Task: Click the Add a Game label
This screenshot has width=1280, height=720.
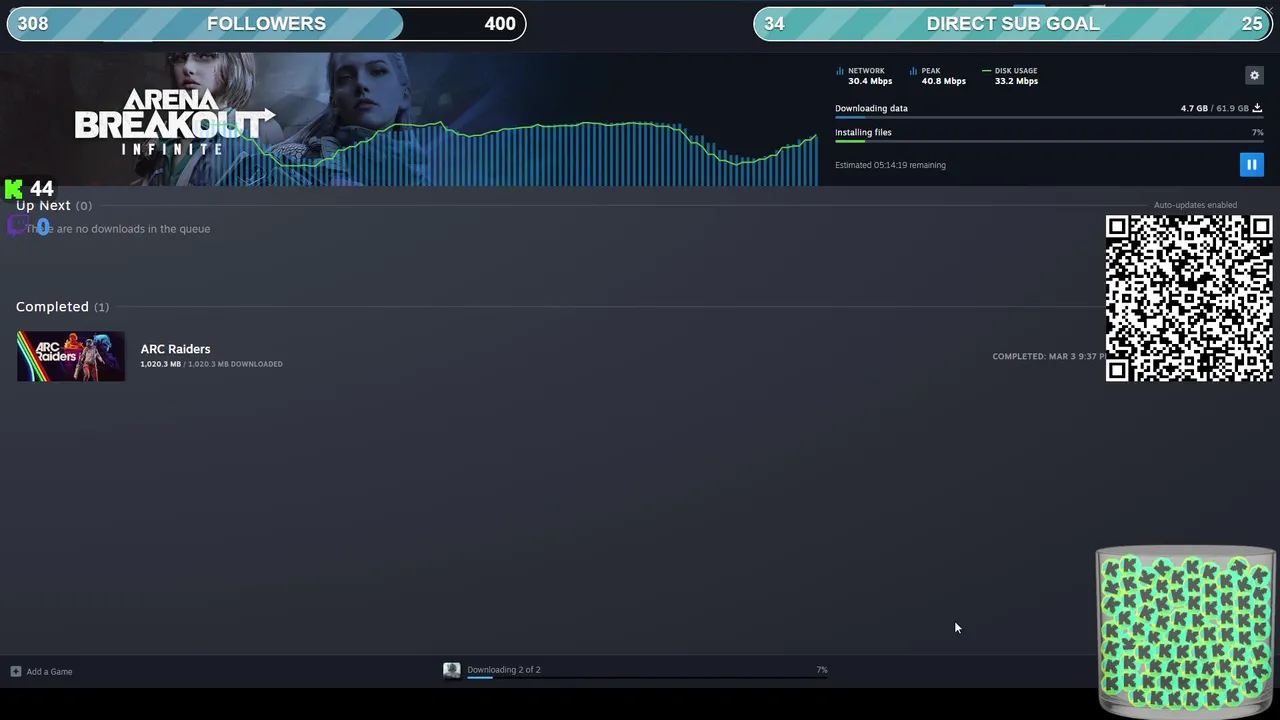Action: coord(49,672)
